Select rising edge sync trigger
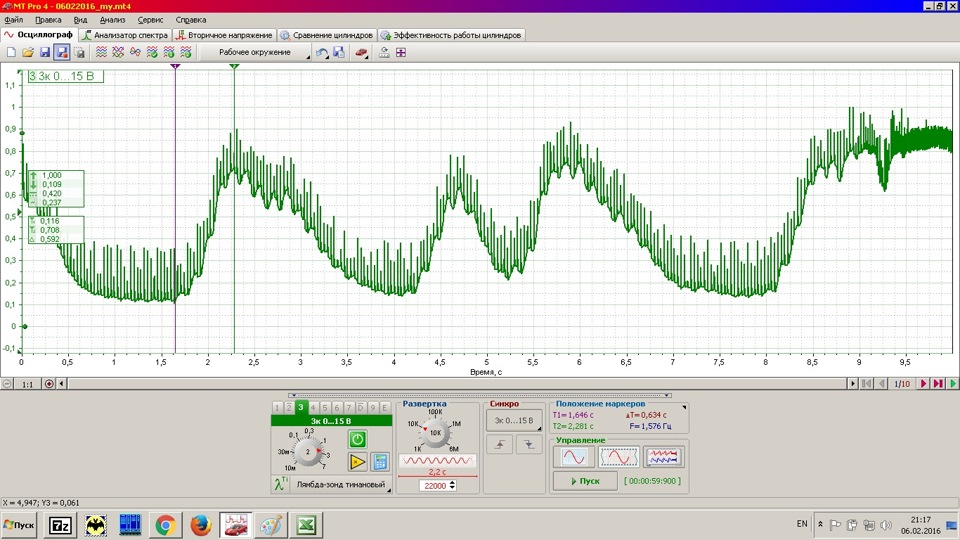 tap(500, 444)
